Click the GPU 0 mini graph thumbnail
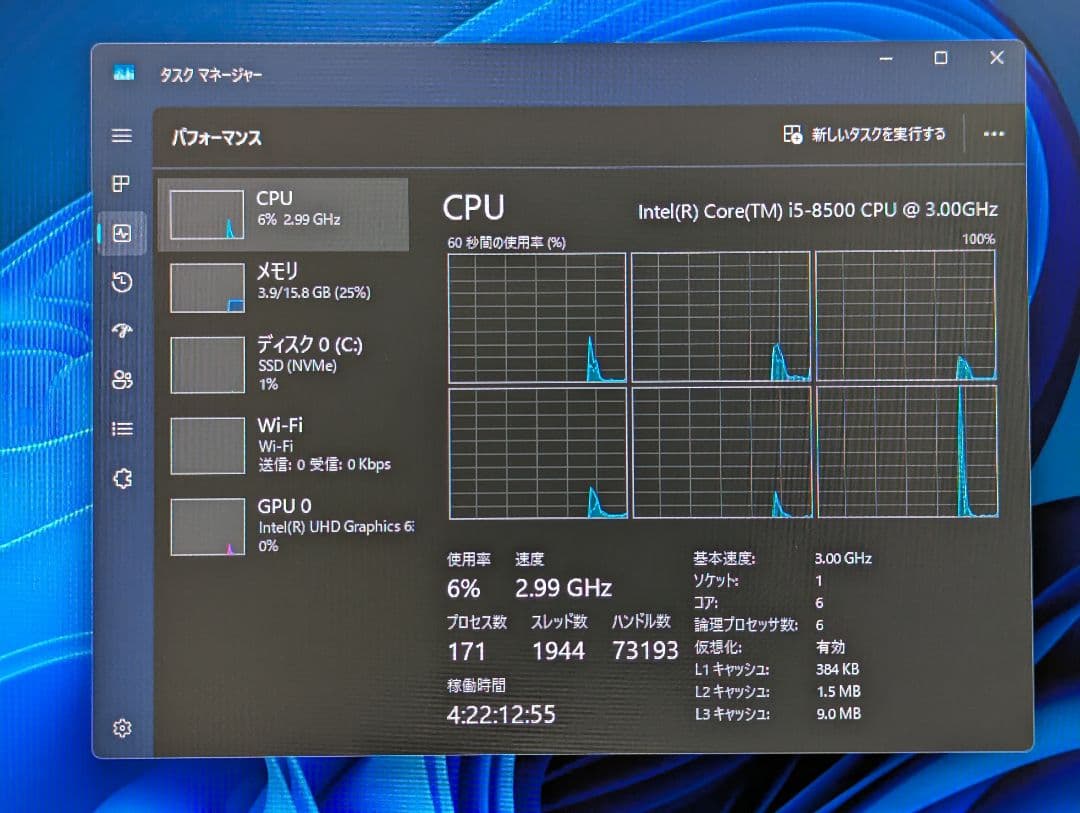 [207, 524]
